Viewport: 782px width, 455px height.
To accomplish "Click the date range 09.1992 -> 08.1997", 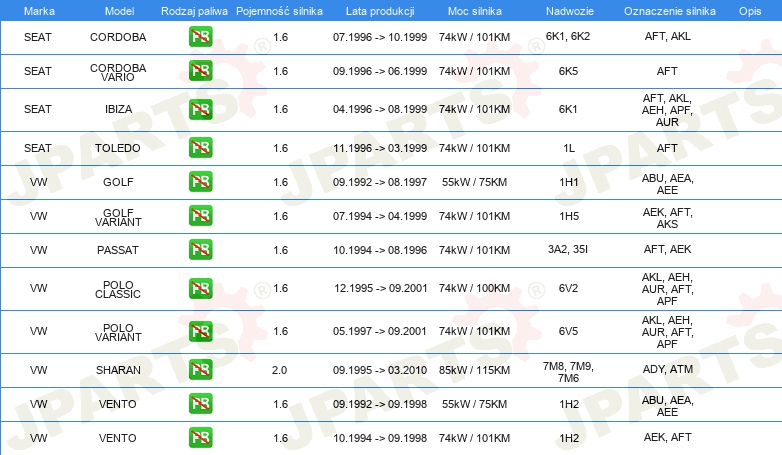I will coord(380,182).
